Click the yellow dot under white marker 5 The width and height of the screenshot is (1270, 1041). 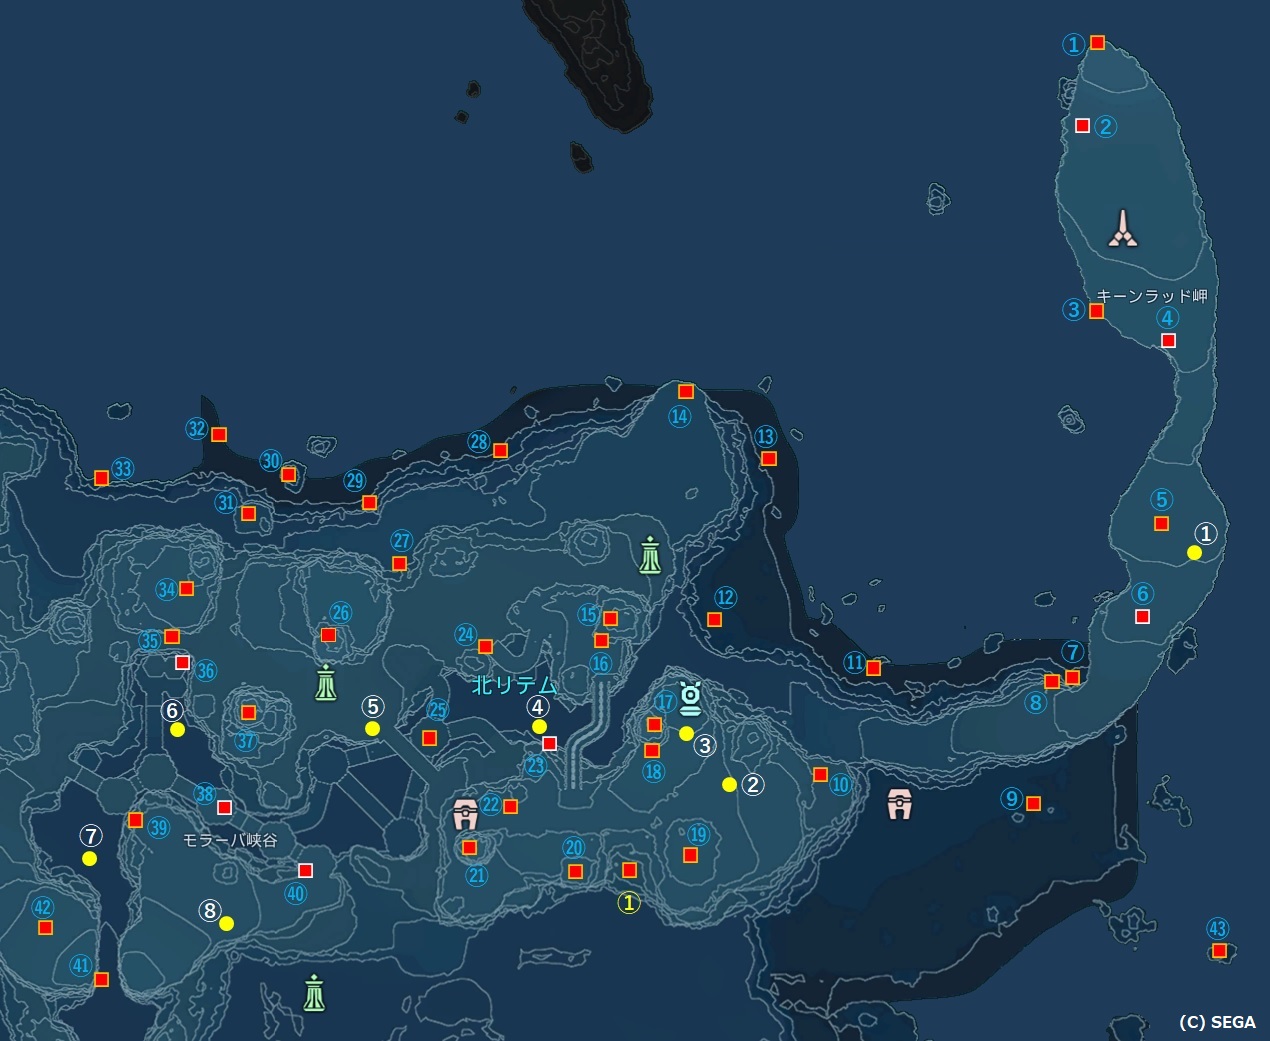(x=373, y=729)
